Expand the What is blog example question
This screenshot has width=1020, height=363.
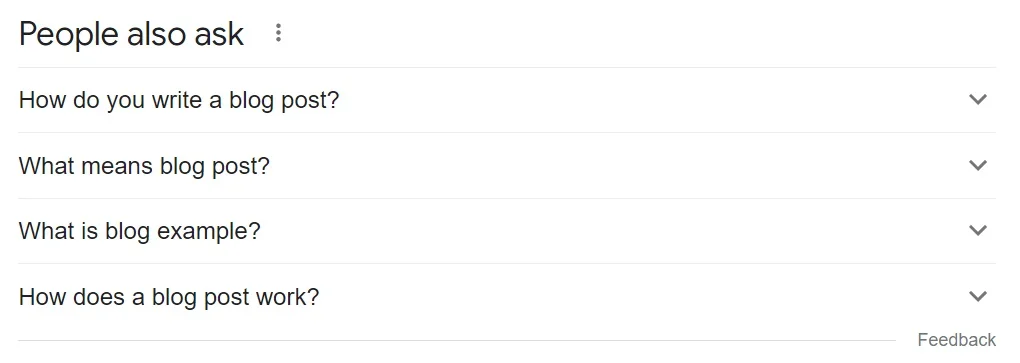click(x=507, y=231)
